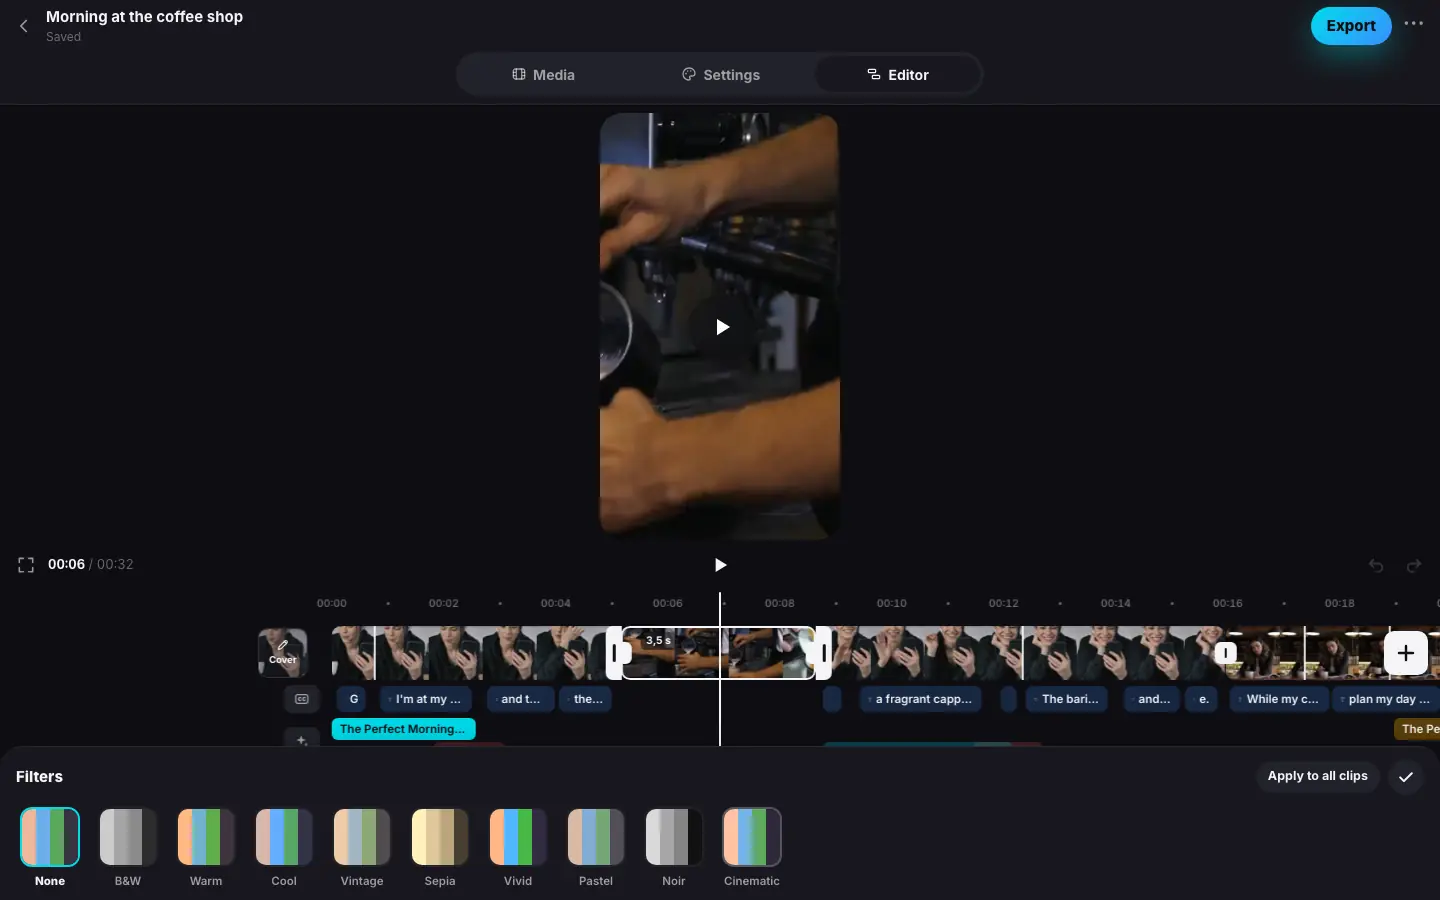Viewport: 1440px width, 900px height.
Task: Edit the Cover thumbnail
Action: pyautogui.click(x=282, y=652)
